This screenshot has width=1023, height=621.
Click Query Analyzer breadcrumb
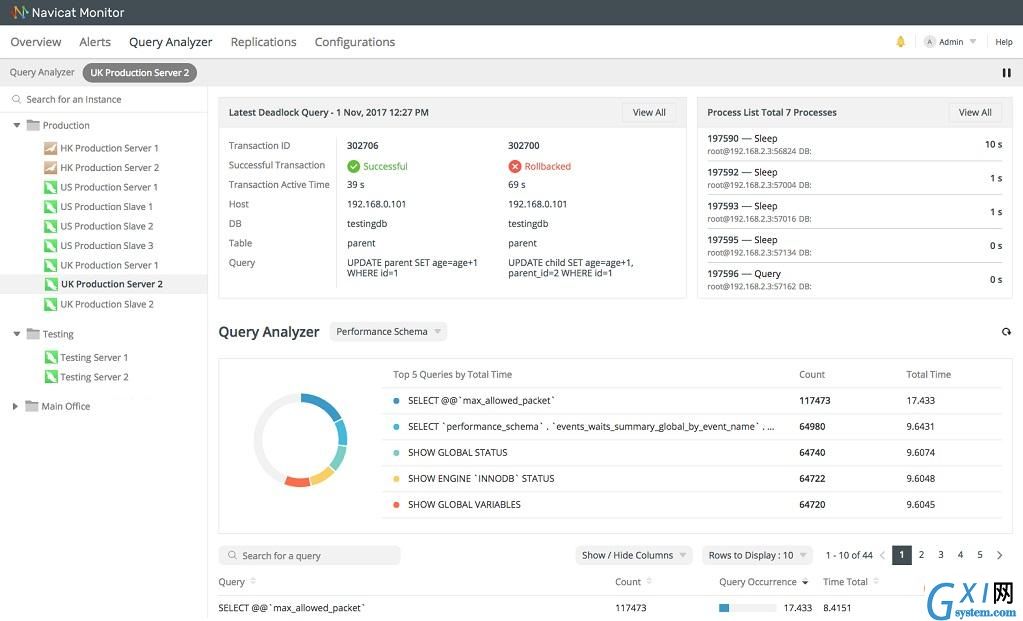[42, 72]
